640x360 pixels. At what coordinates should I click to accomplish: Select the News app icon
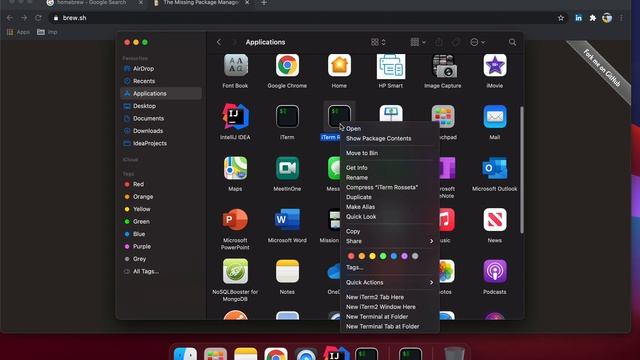495,220
